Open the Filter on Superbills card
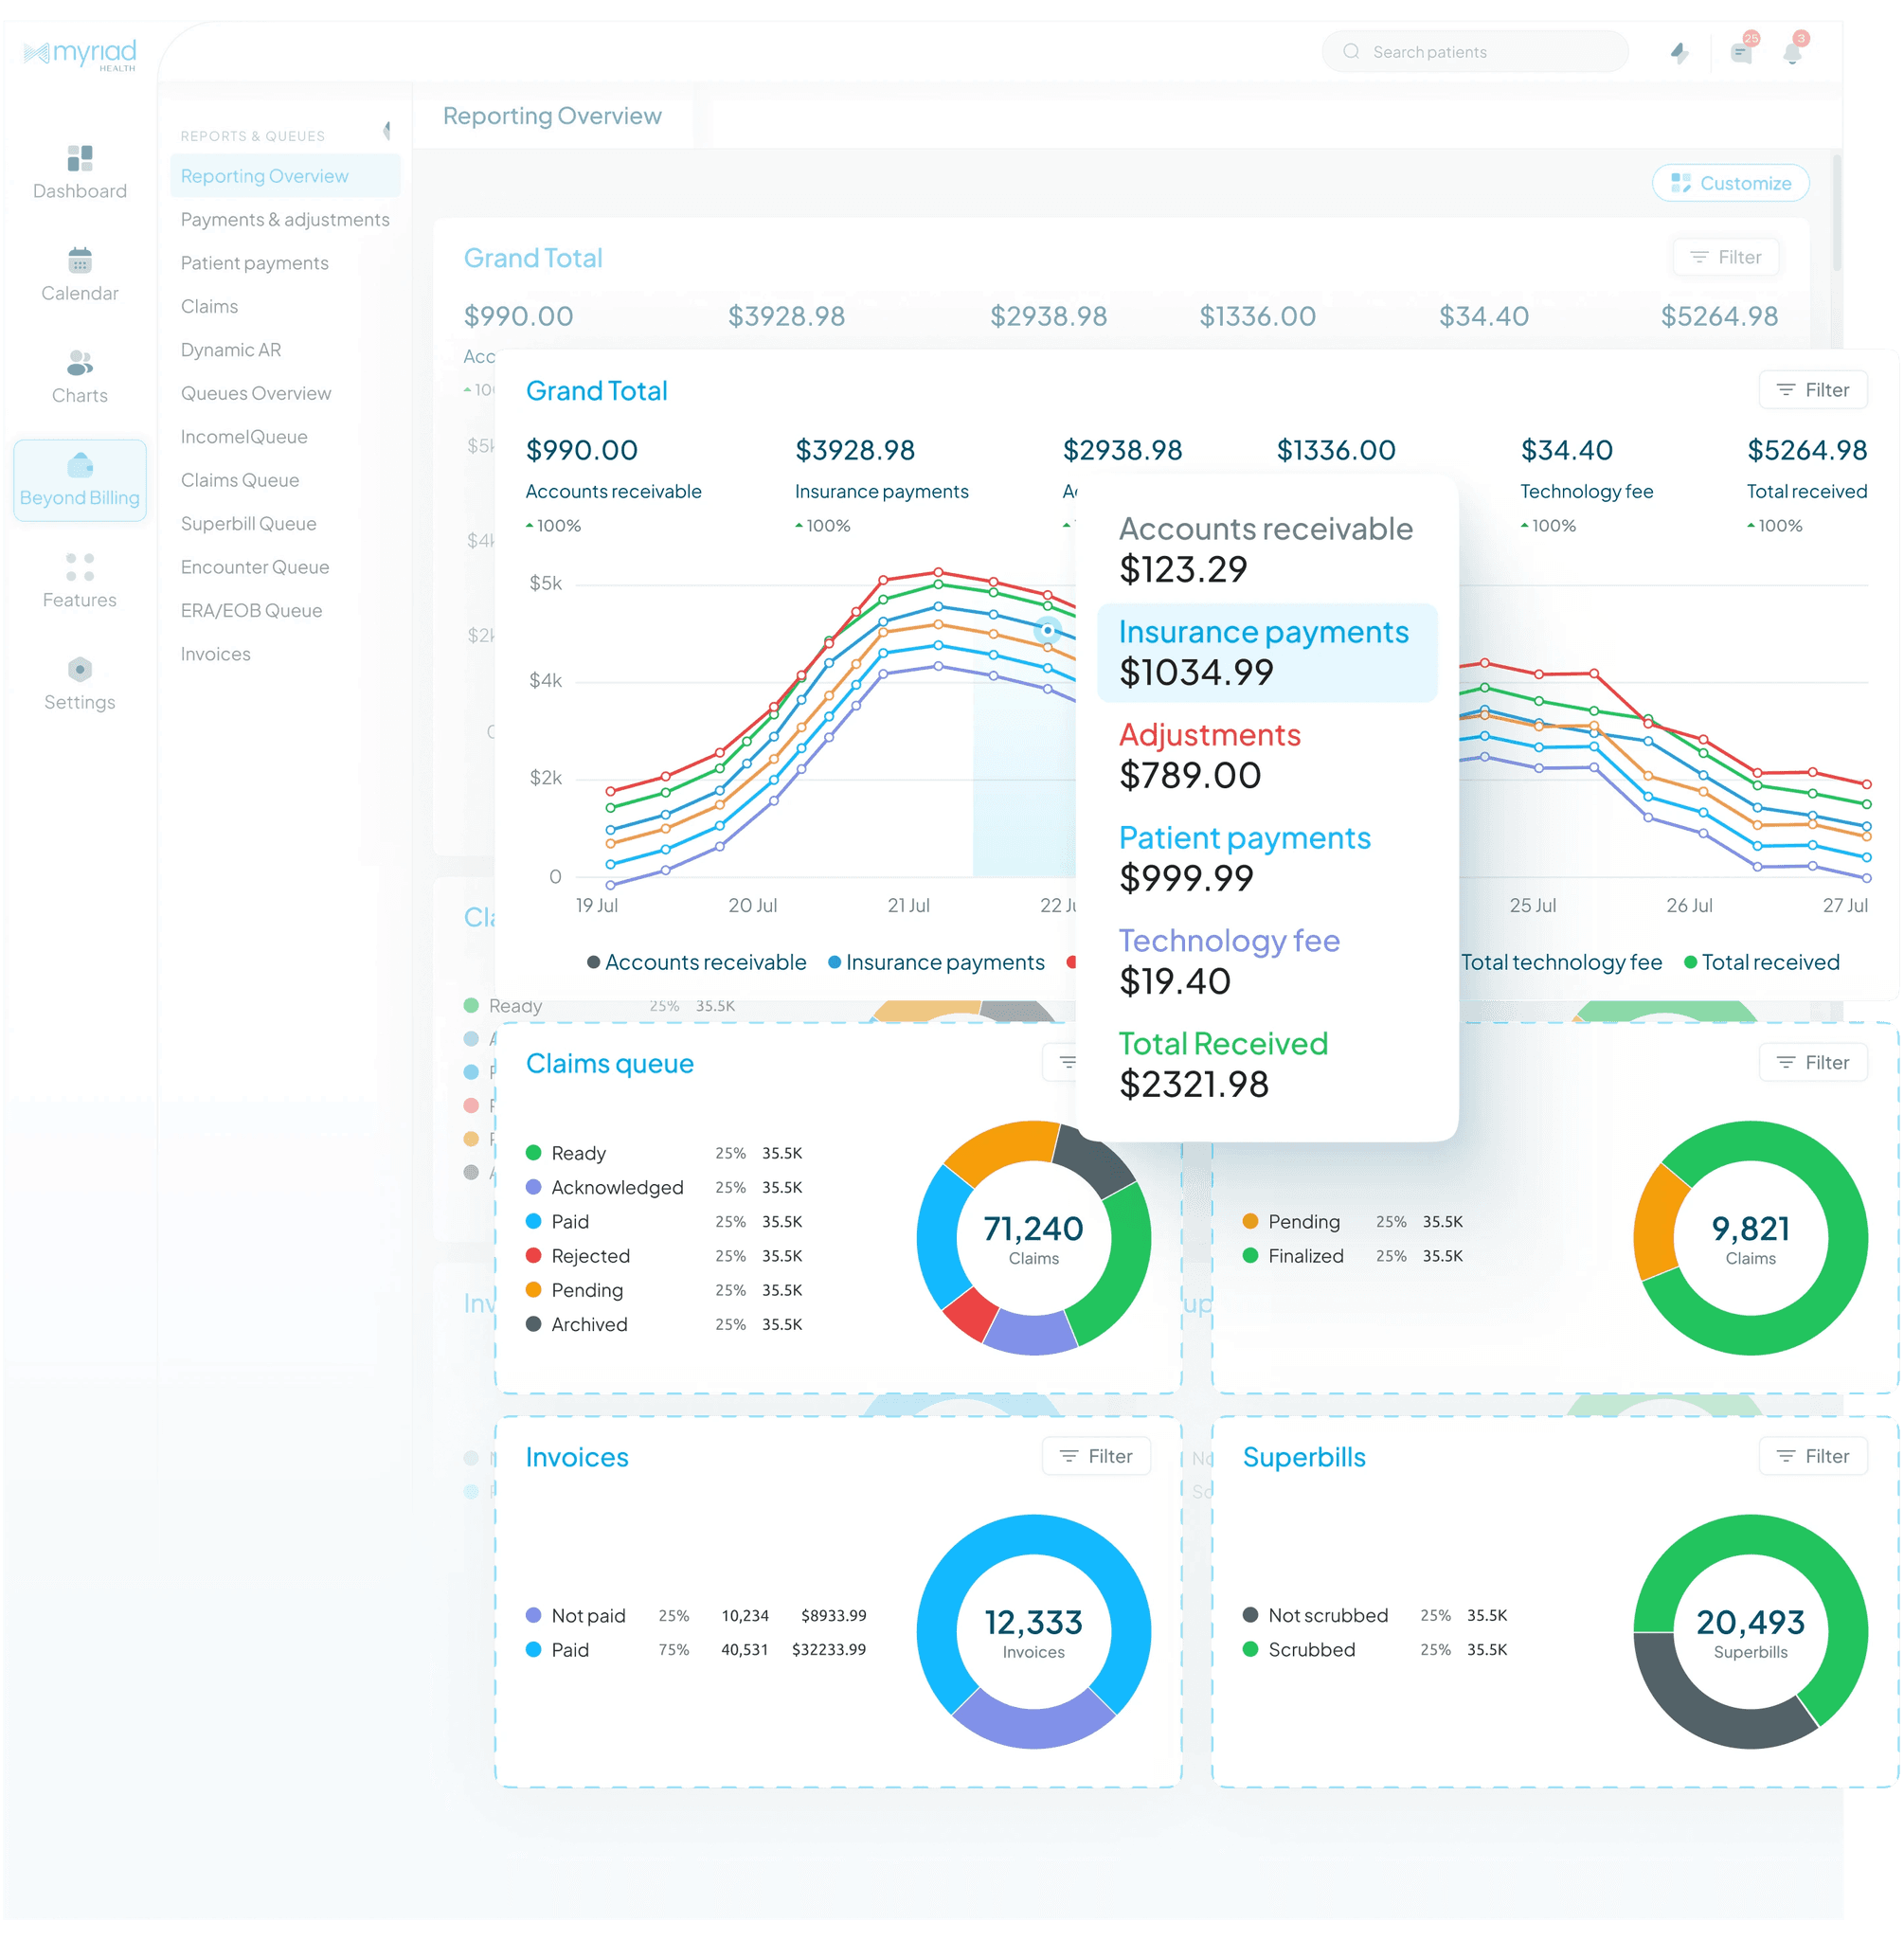The image size is (1904, 1940). click(1813, 1456)
